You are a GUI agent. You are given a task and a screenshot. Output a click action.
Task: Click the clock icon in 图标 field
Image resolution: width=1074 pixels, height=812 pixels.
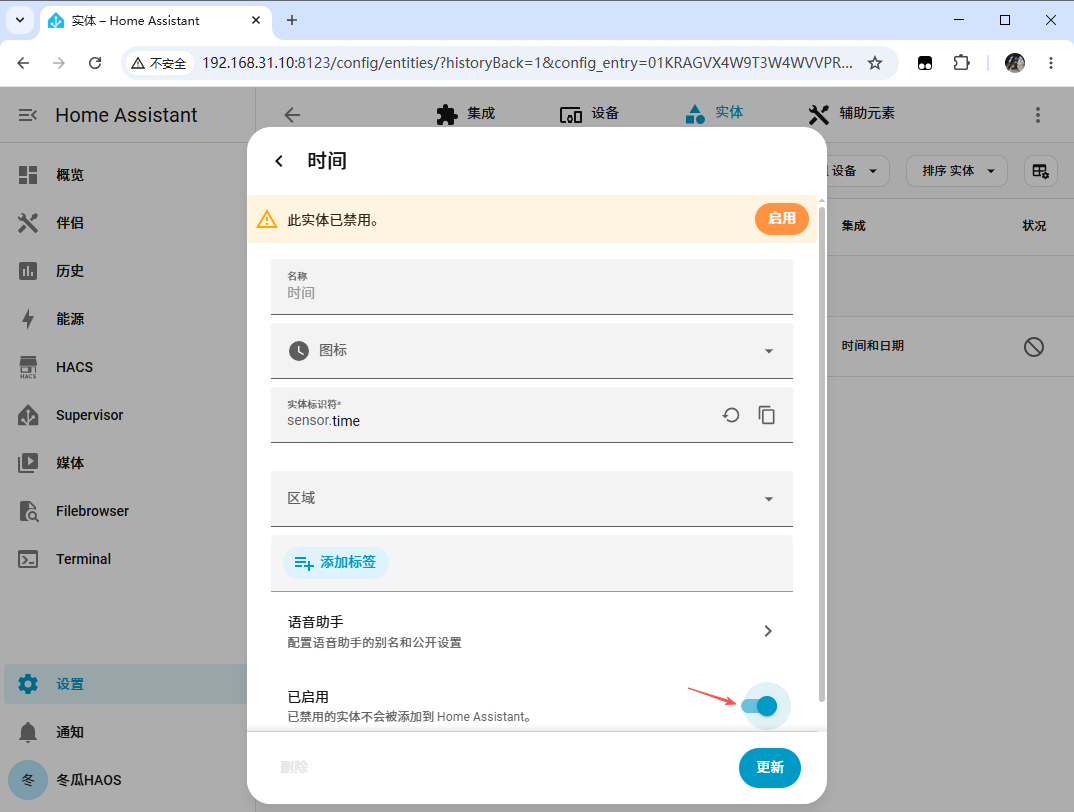point(299,351)
